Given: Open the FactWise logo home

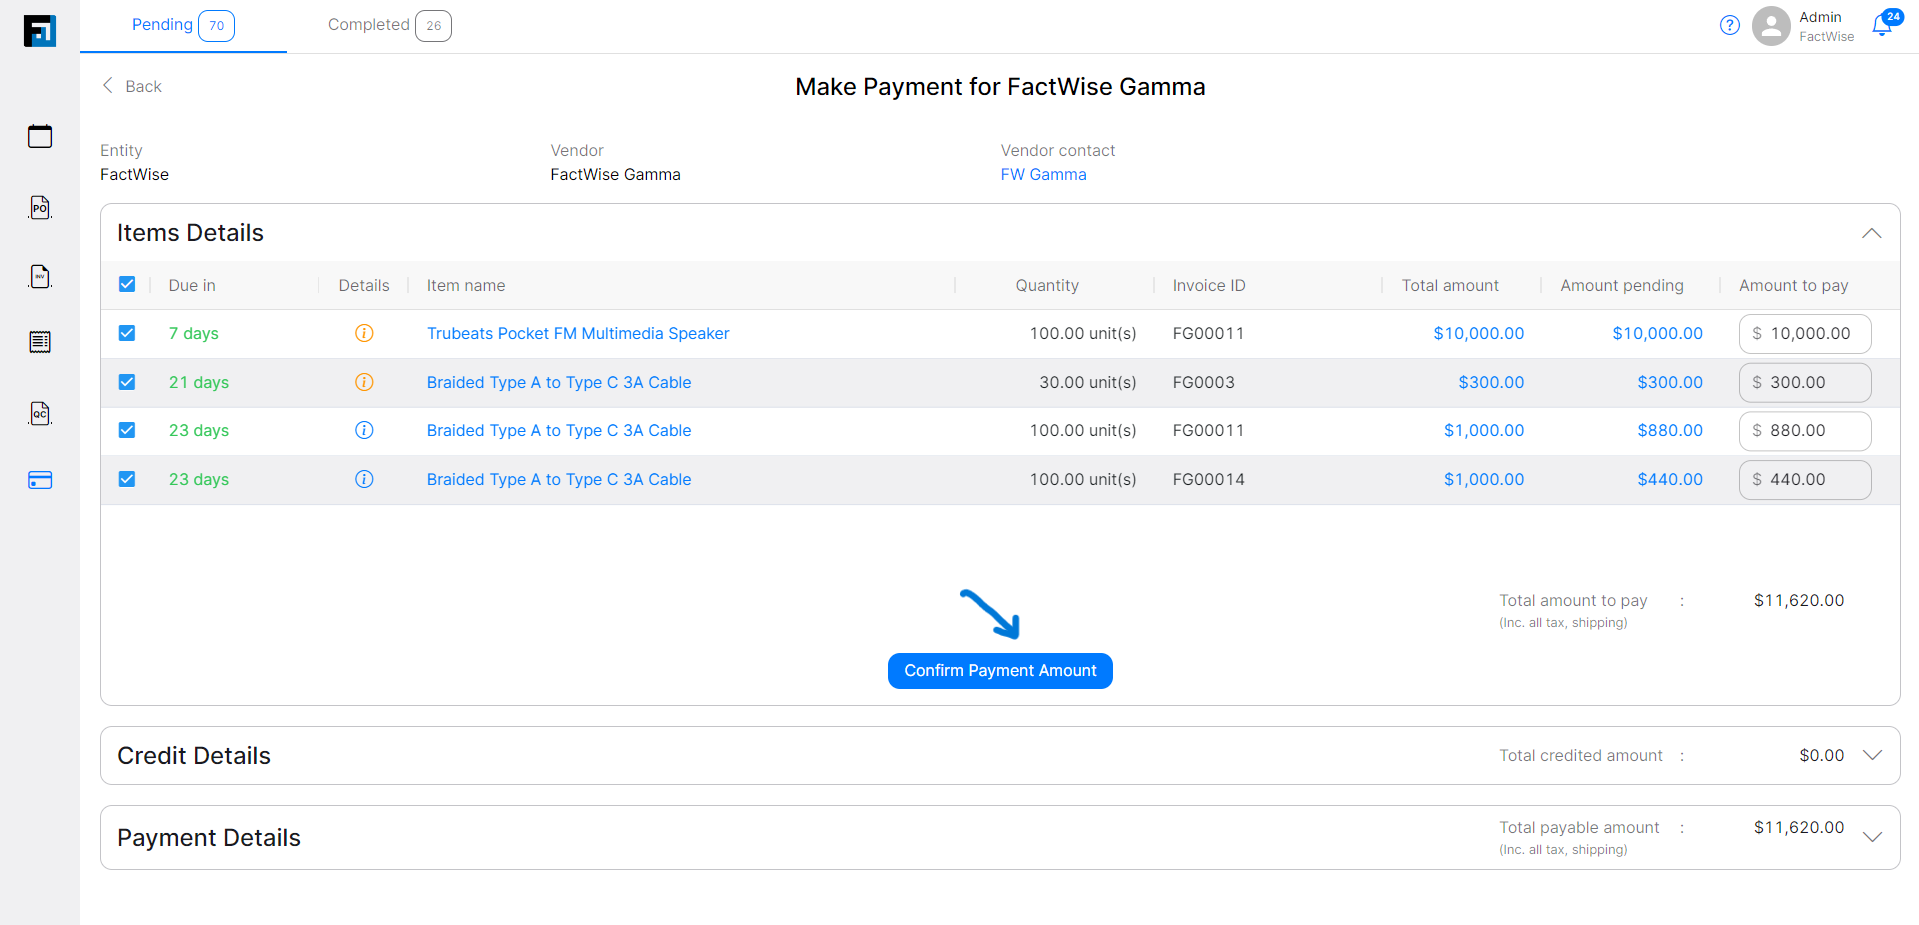Looking at the screenshot, I should (40, 31).
